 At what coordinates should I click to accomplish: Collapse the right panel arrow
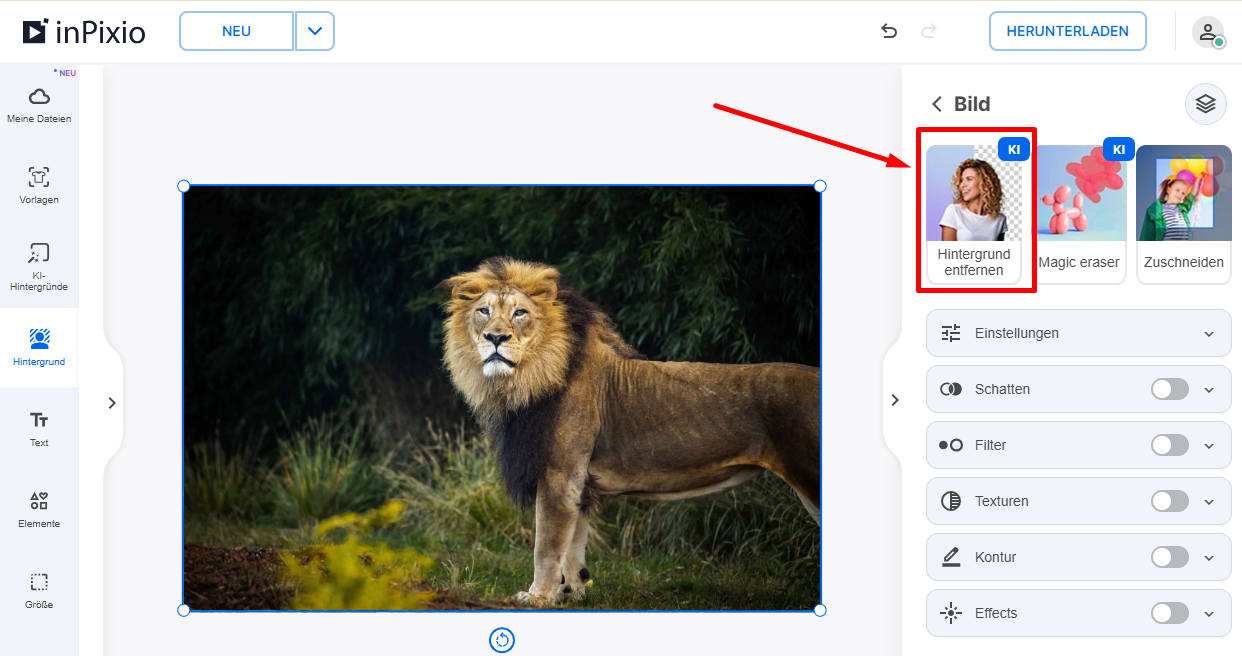point(894,400)
